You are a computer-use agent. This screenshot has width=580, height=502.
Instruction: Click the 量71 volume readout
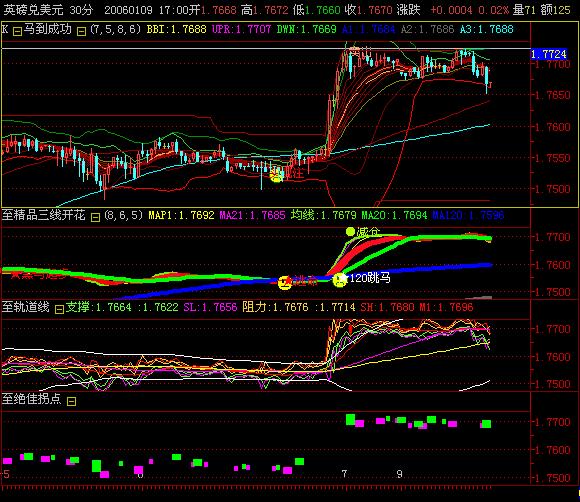[x=524, y=10]
